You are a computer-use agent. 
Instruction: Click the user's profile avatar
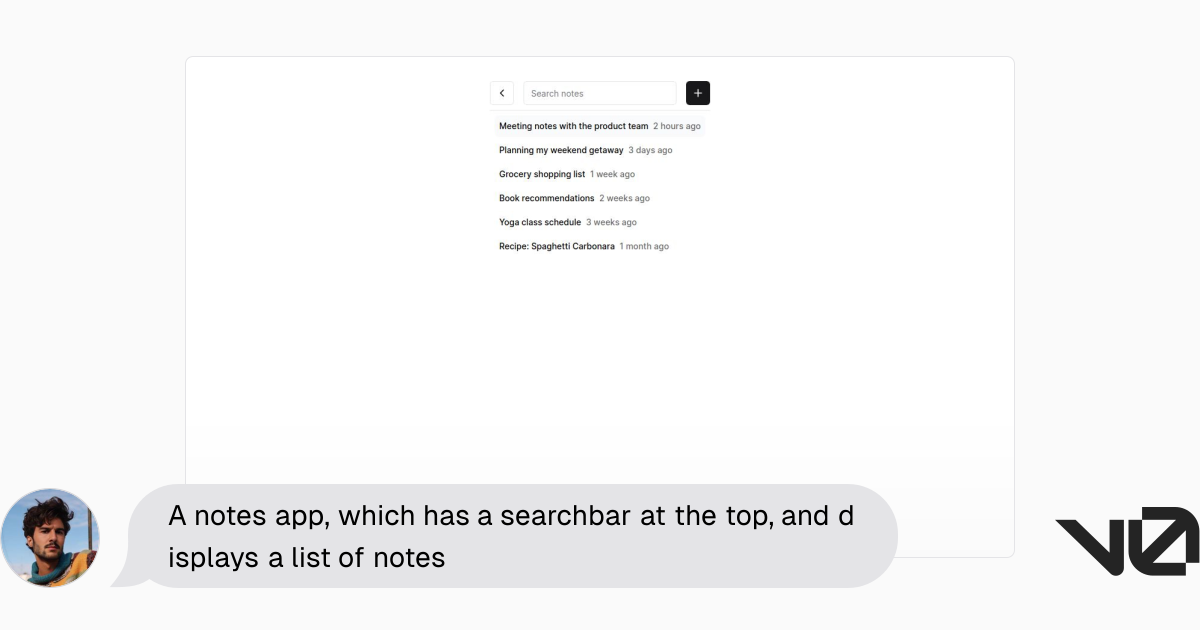click(x=50, y=538)
